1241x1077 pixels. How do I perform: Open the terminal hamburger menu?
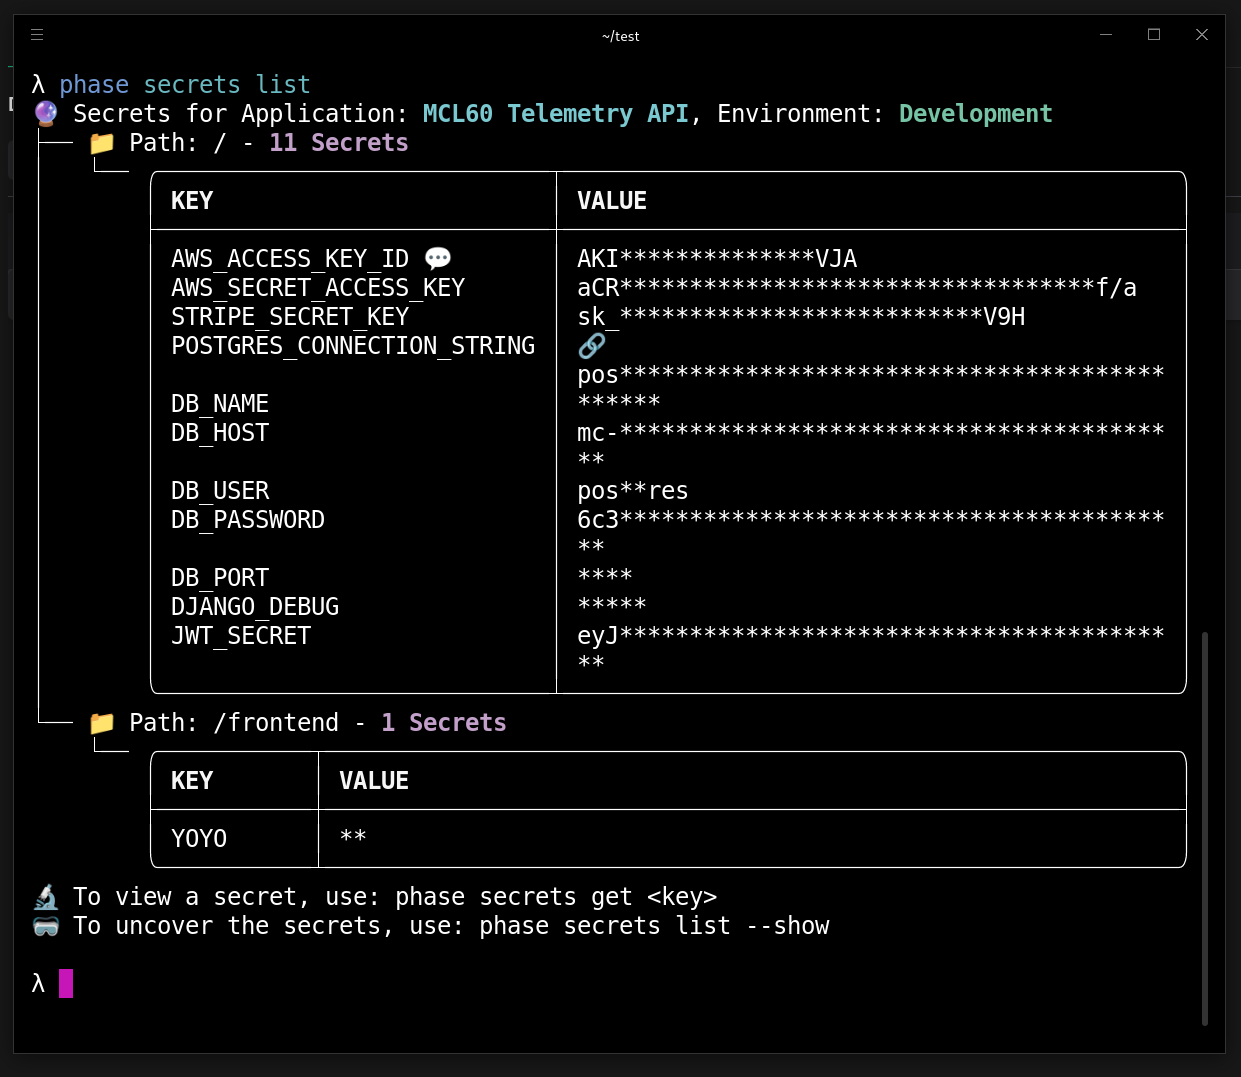click(37, 35)
